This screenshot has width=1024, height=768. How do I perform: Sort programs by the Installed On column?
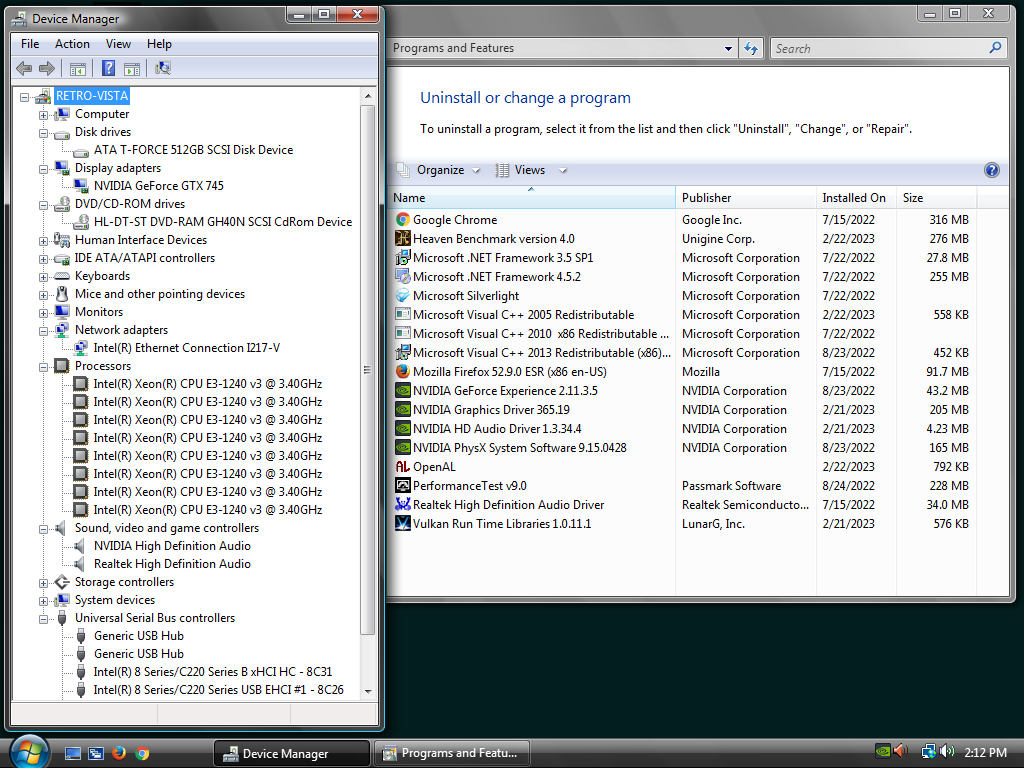(855, 197)
